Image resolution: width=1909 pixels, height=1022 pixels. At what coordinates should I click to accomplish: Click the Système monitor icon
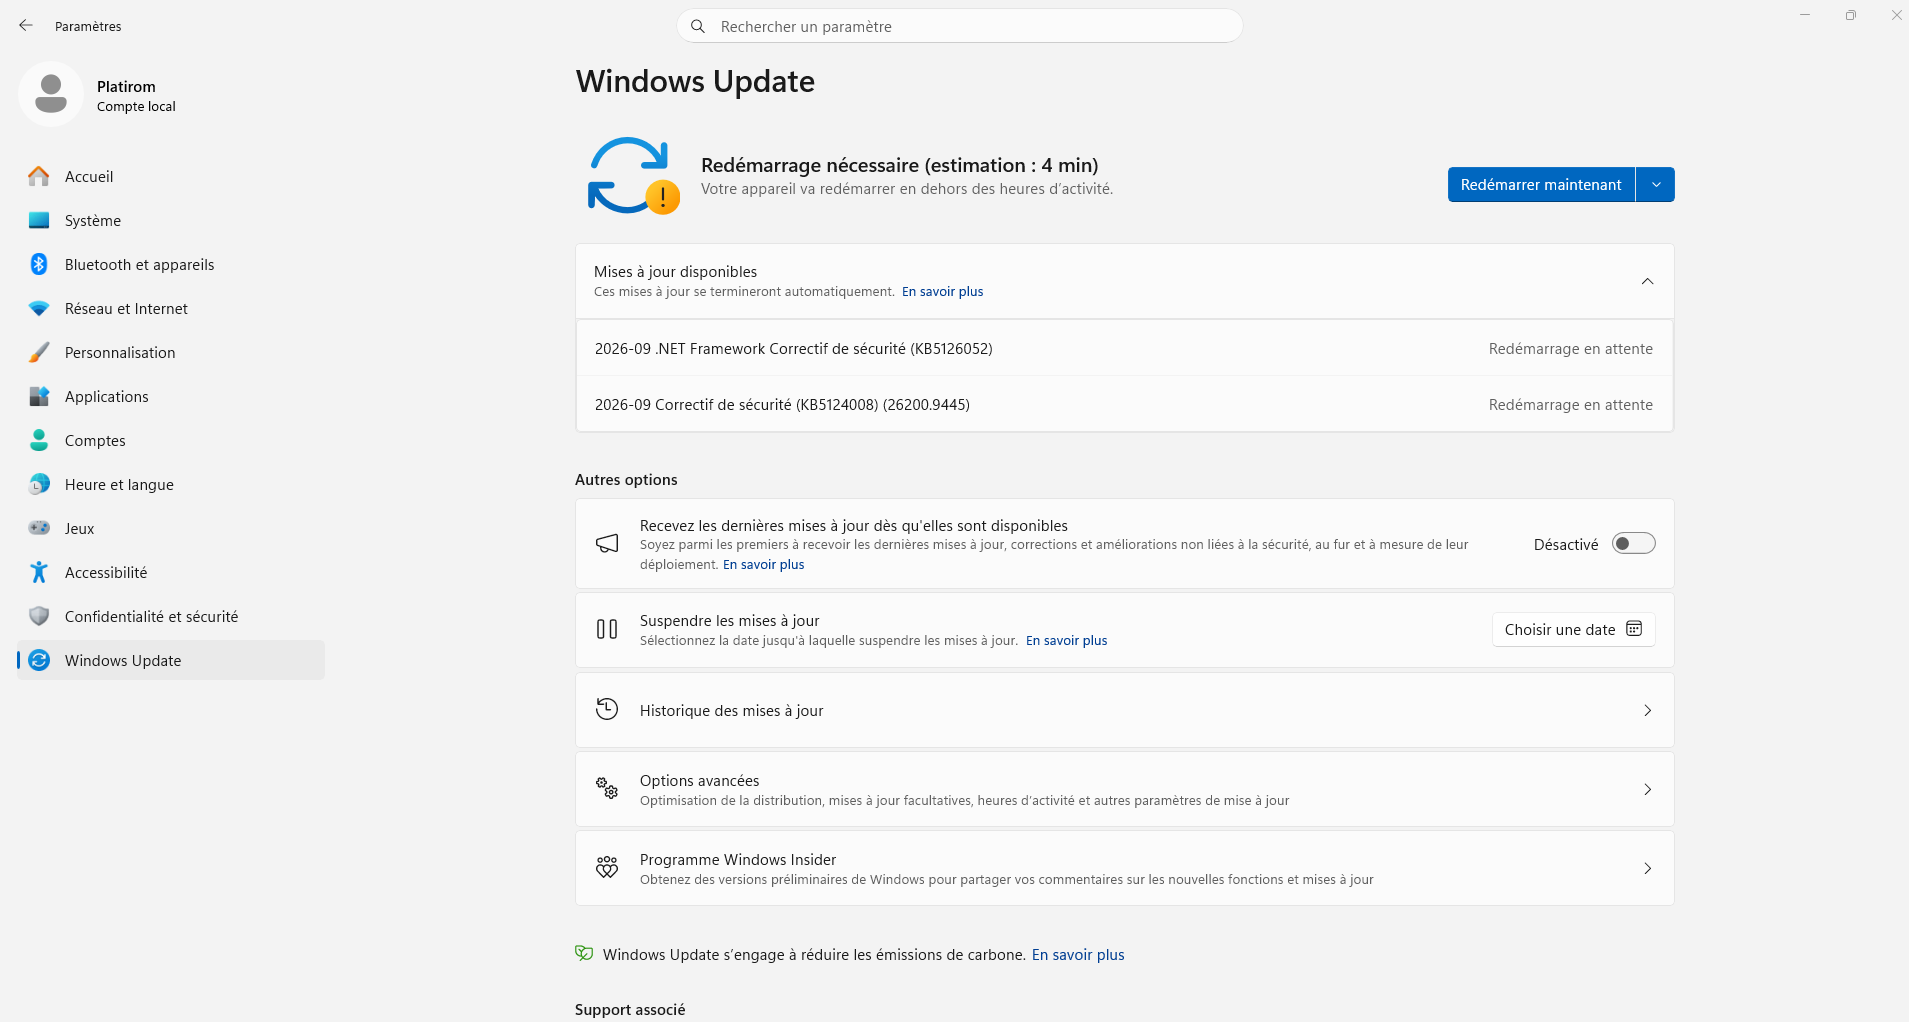(39, 220)
